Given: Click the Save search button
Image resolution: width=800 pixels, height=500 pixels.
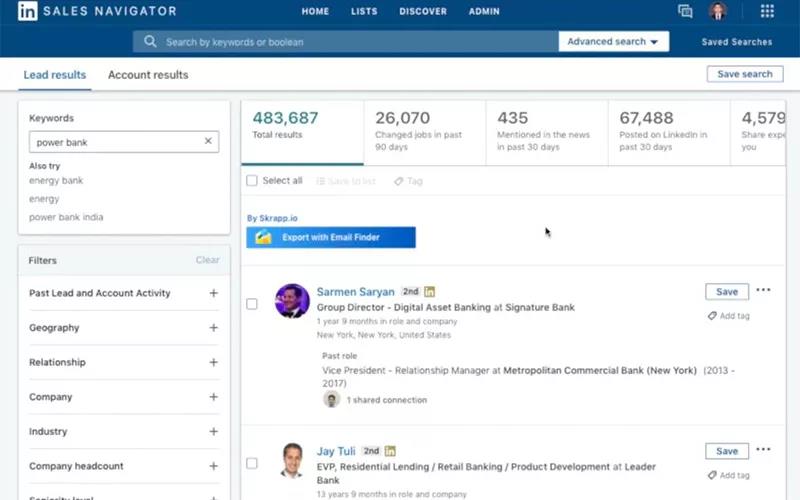Looking at the screenshot, I should 744,74.
